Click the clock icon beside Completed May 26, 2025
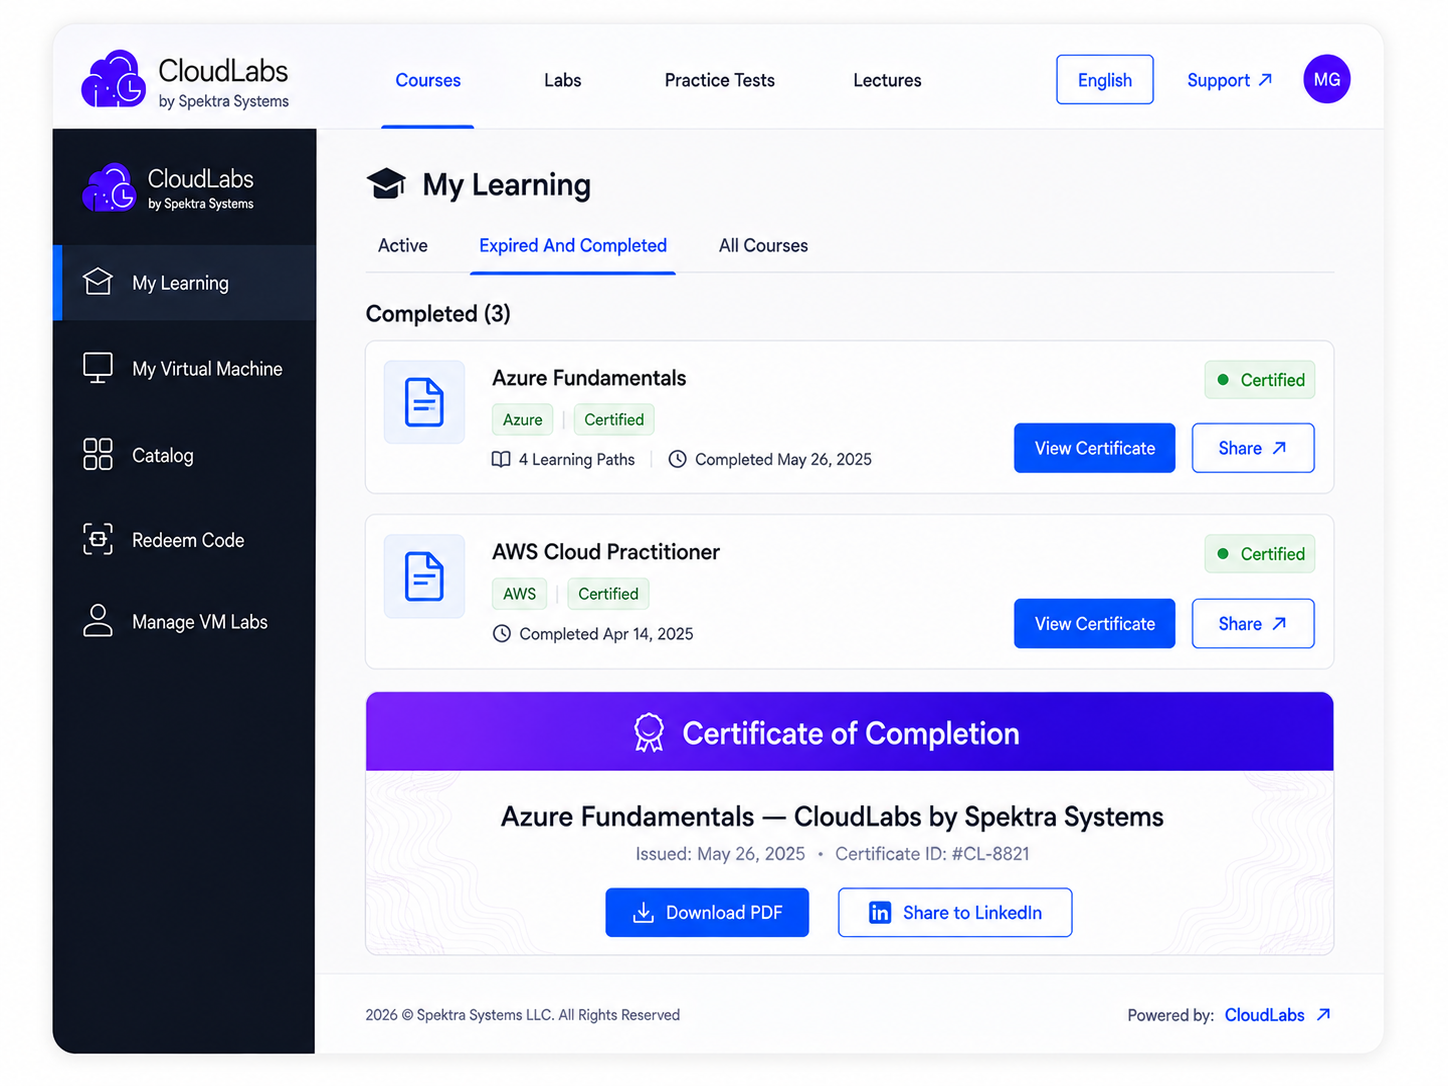The image size is (1448, 1086). (x=677, y=459)
